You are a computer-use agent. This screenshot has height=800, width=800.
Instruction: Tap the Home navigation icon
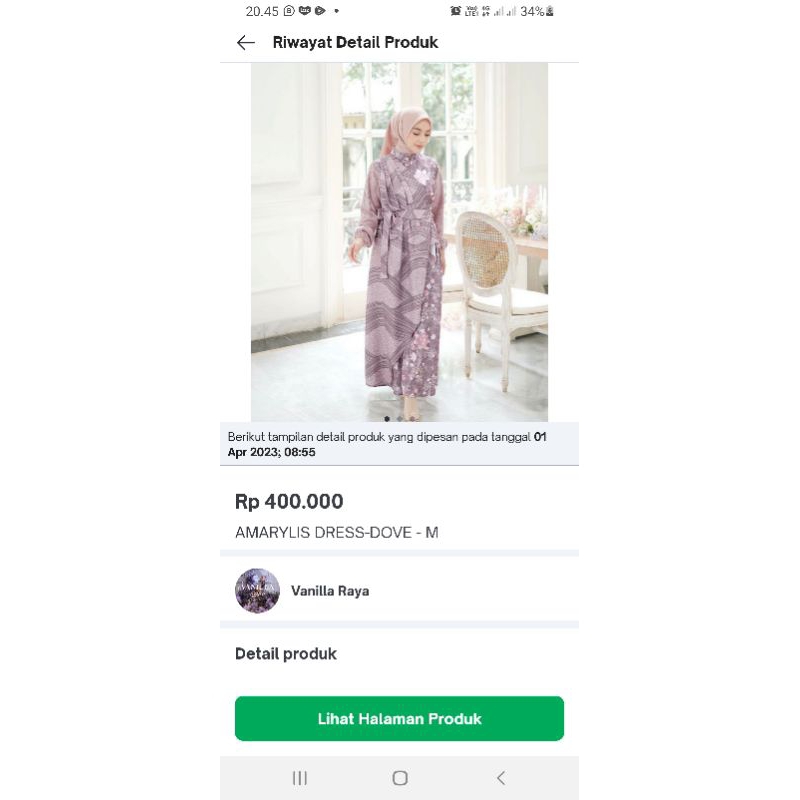[x=400, y=777]
